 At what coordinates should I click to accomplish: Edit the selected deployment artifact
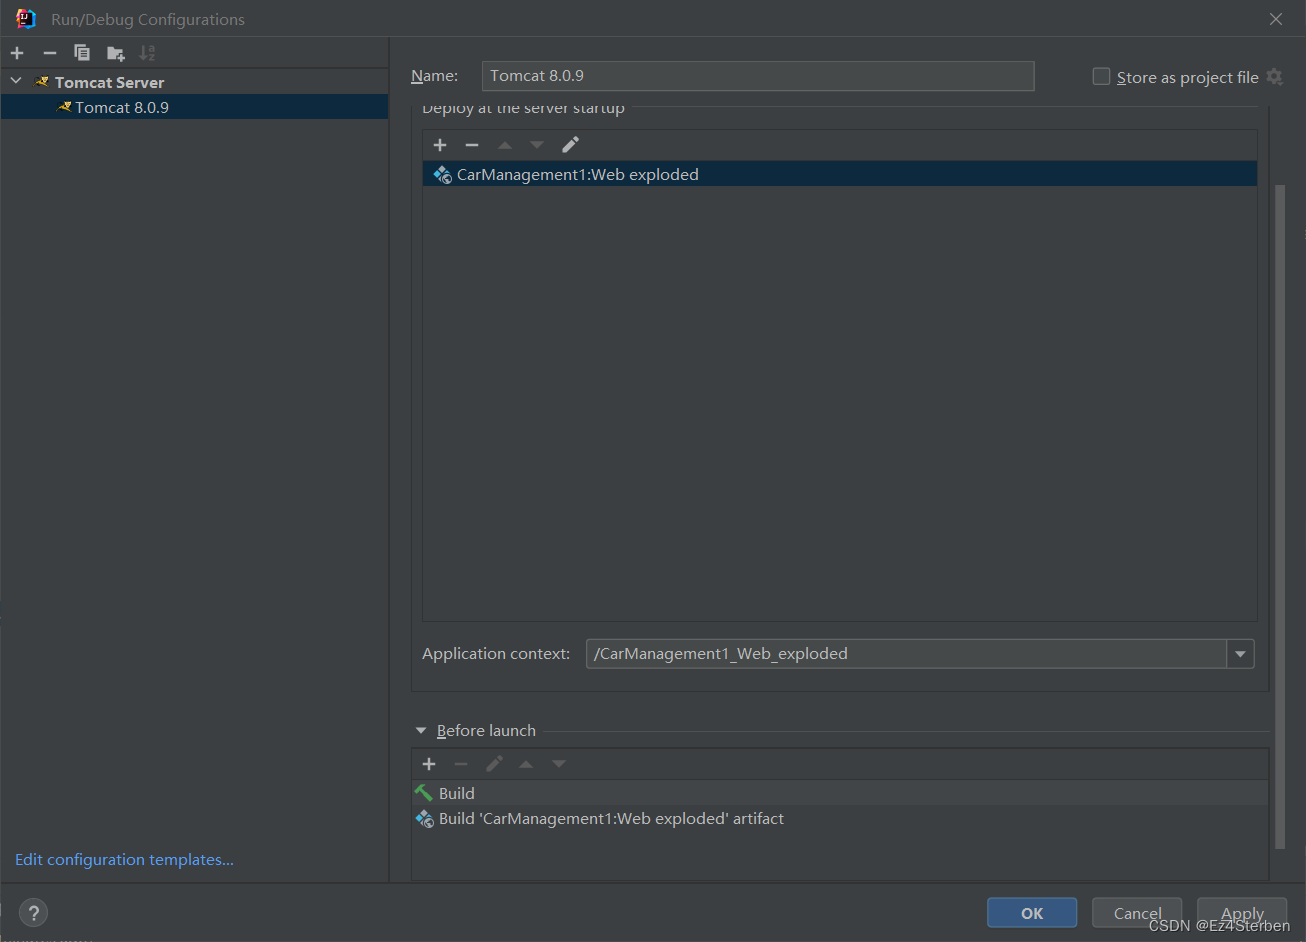click(570, 145)
